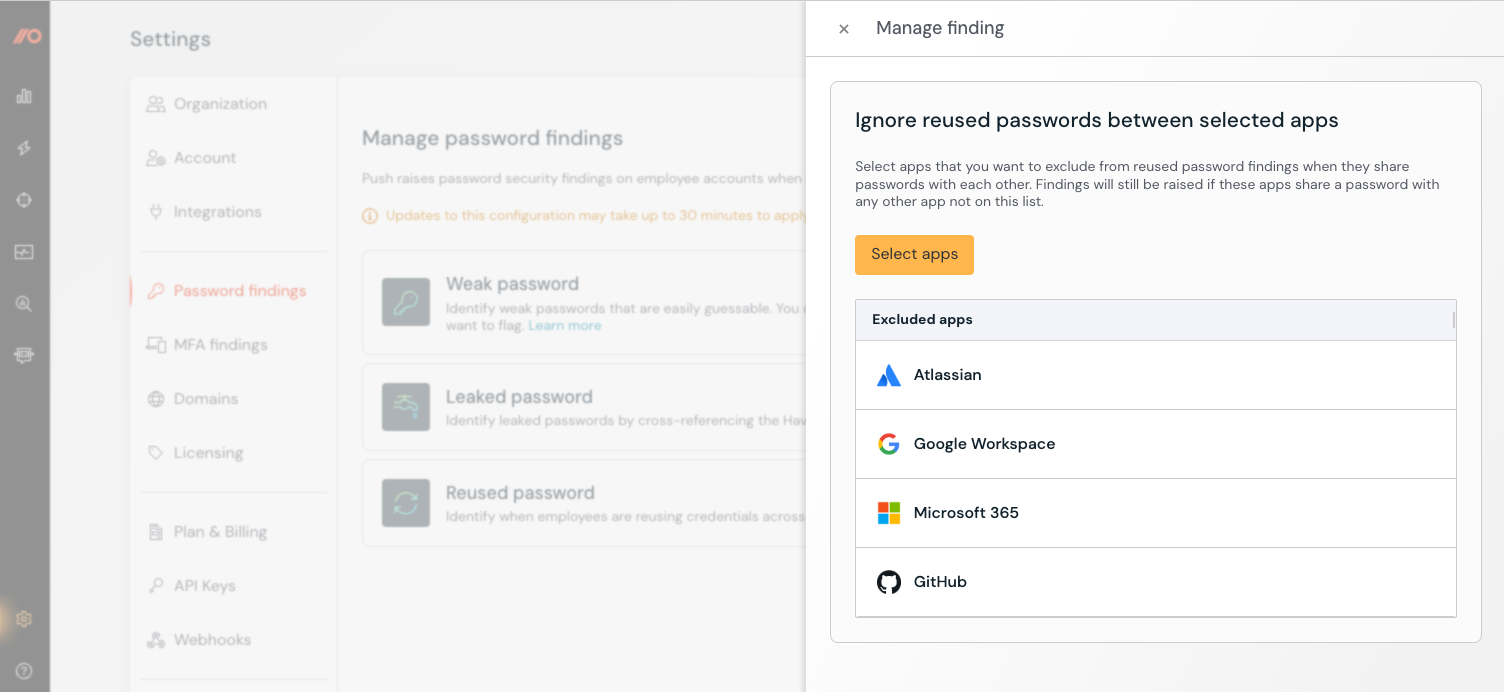Click the Microsoft 365 logo icon
This screenshot has height=692, width=1504.
pos(888,513)
